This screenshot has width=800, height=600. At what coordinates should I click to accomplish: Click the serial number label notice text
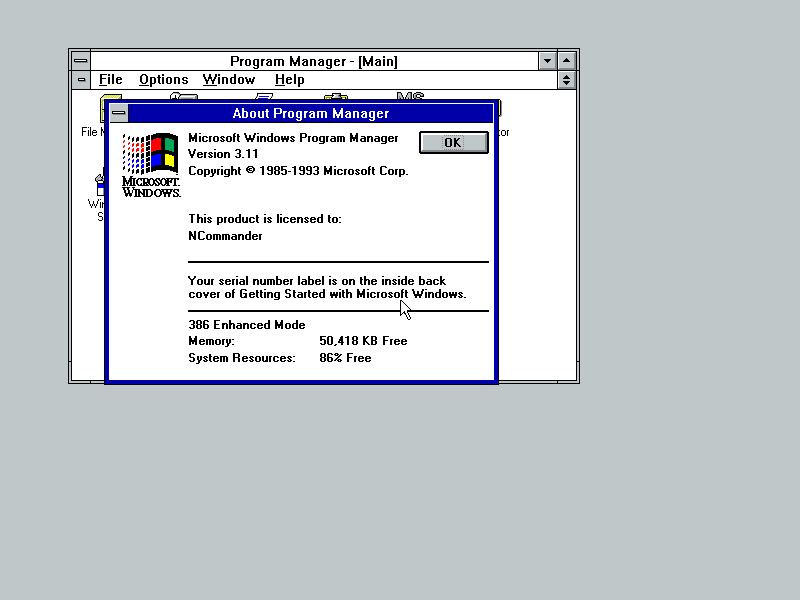click(x=327, y=287)
